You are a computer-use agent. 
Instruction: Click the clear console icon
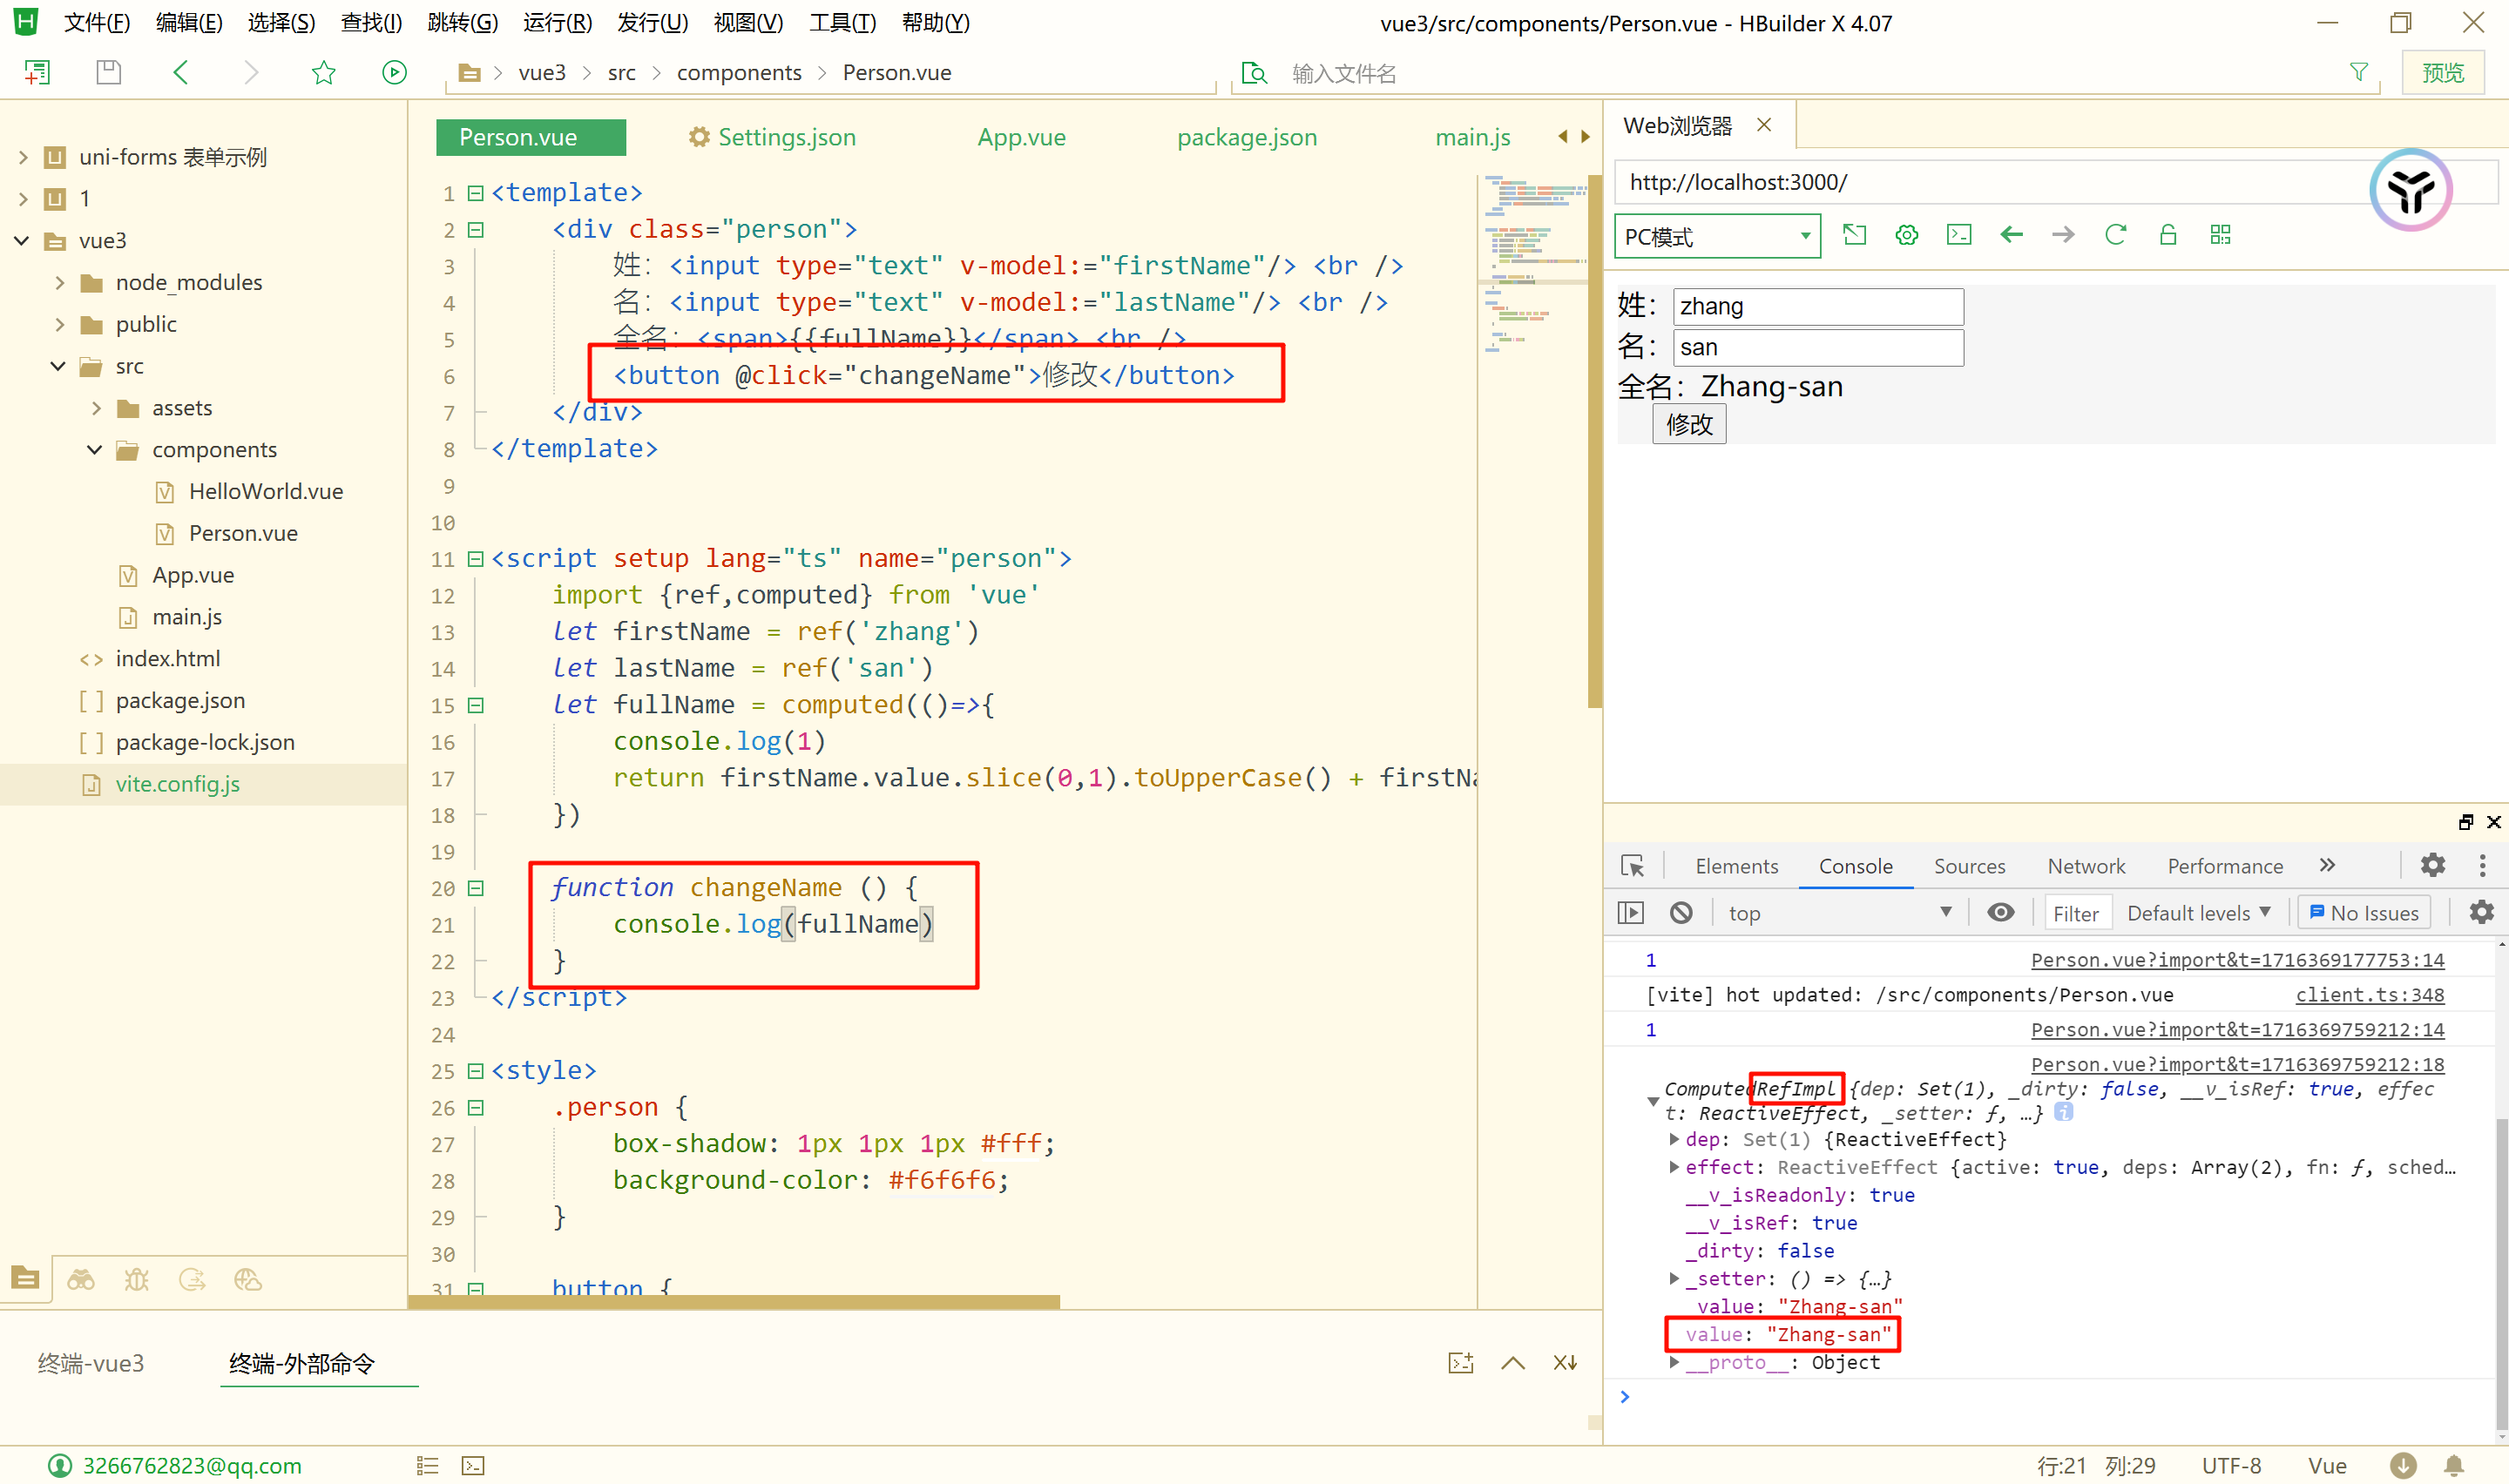1681,912
